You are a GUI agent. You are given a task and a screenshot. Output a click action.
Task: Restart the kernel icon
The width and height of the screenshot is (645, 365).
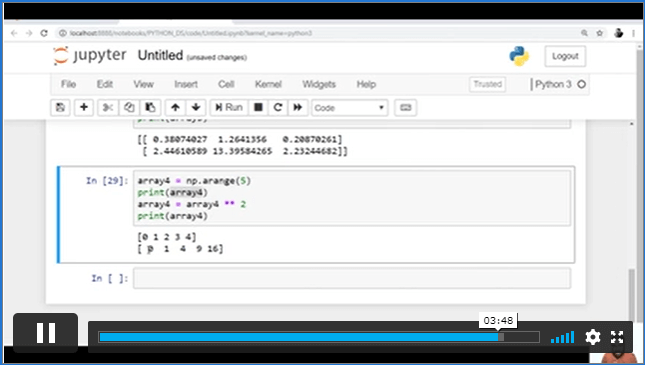278,108
